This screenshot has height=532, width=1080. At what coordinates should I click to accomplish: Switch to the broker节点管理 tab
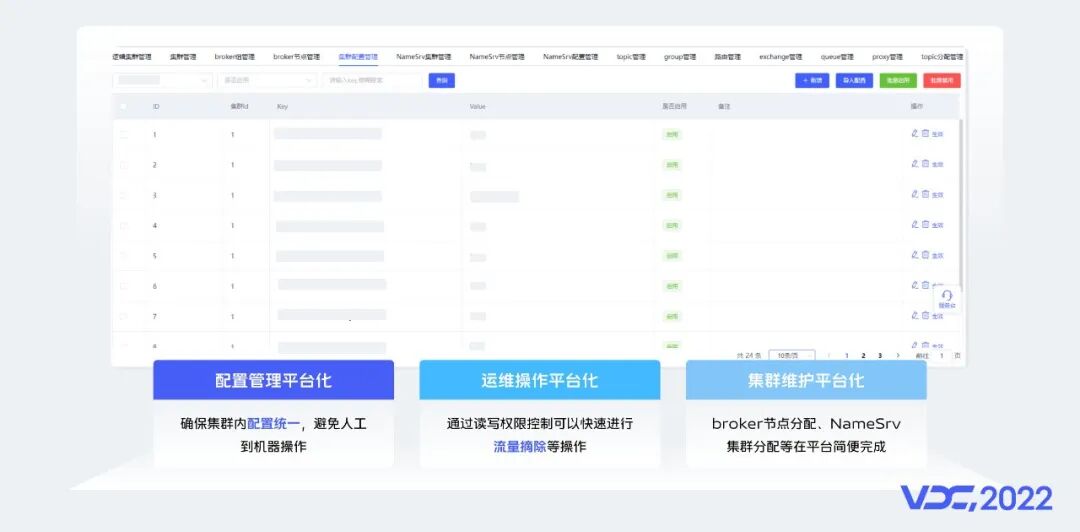click(x=297, y=57)
